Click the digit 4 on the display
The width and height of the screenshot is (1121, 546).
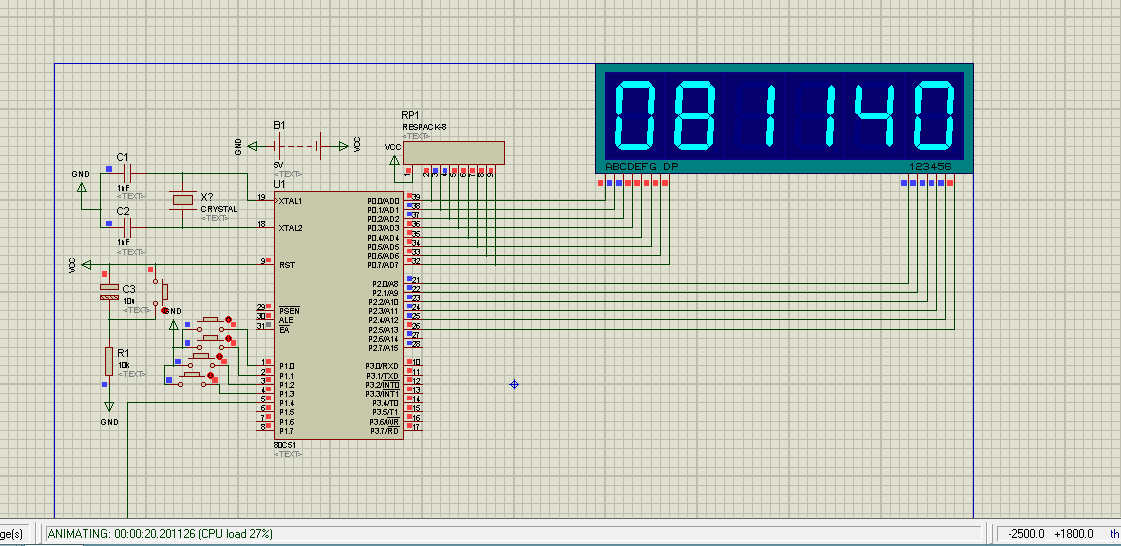[875, 116]
